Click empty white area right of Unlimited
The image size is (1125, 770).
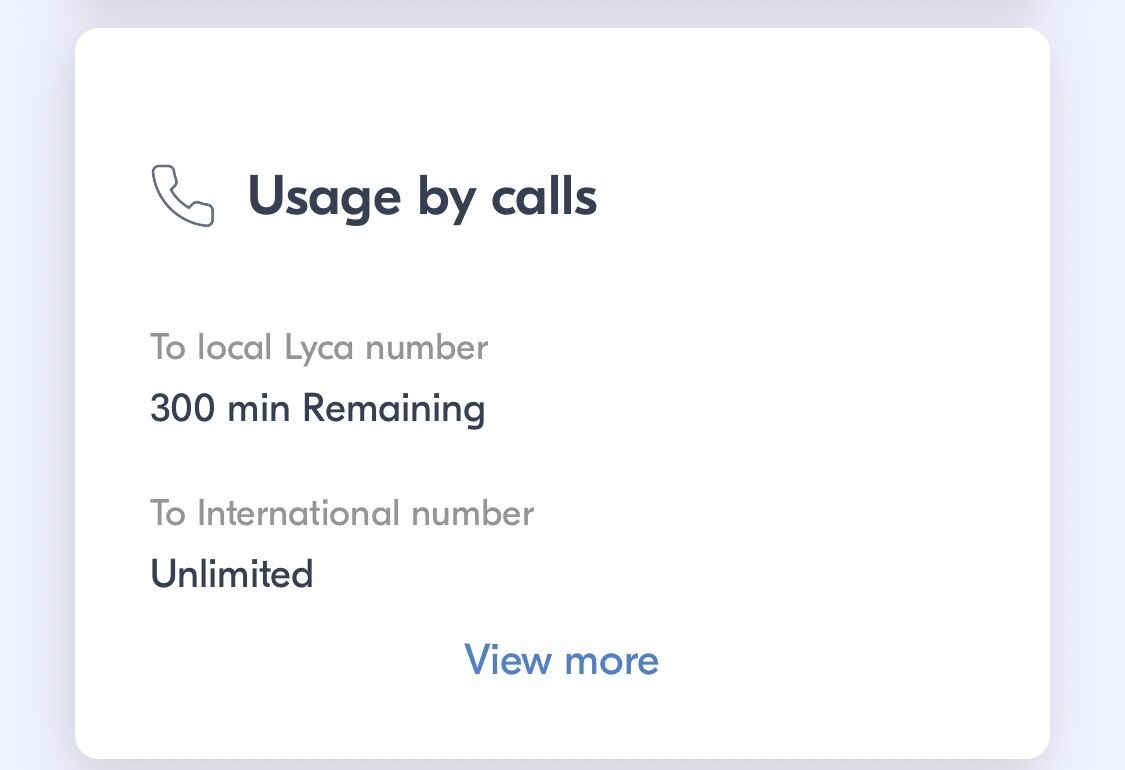[700, 574]
